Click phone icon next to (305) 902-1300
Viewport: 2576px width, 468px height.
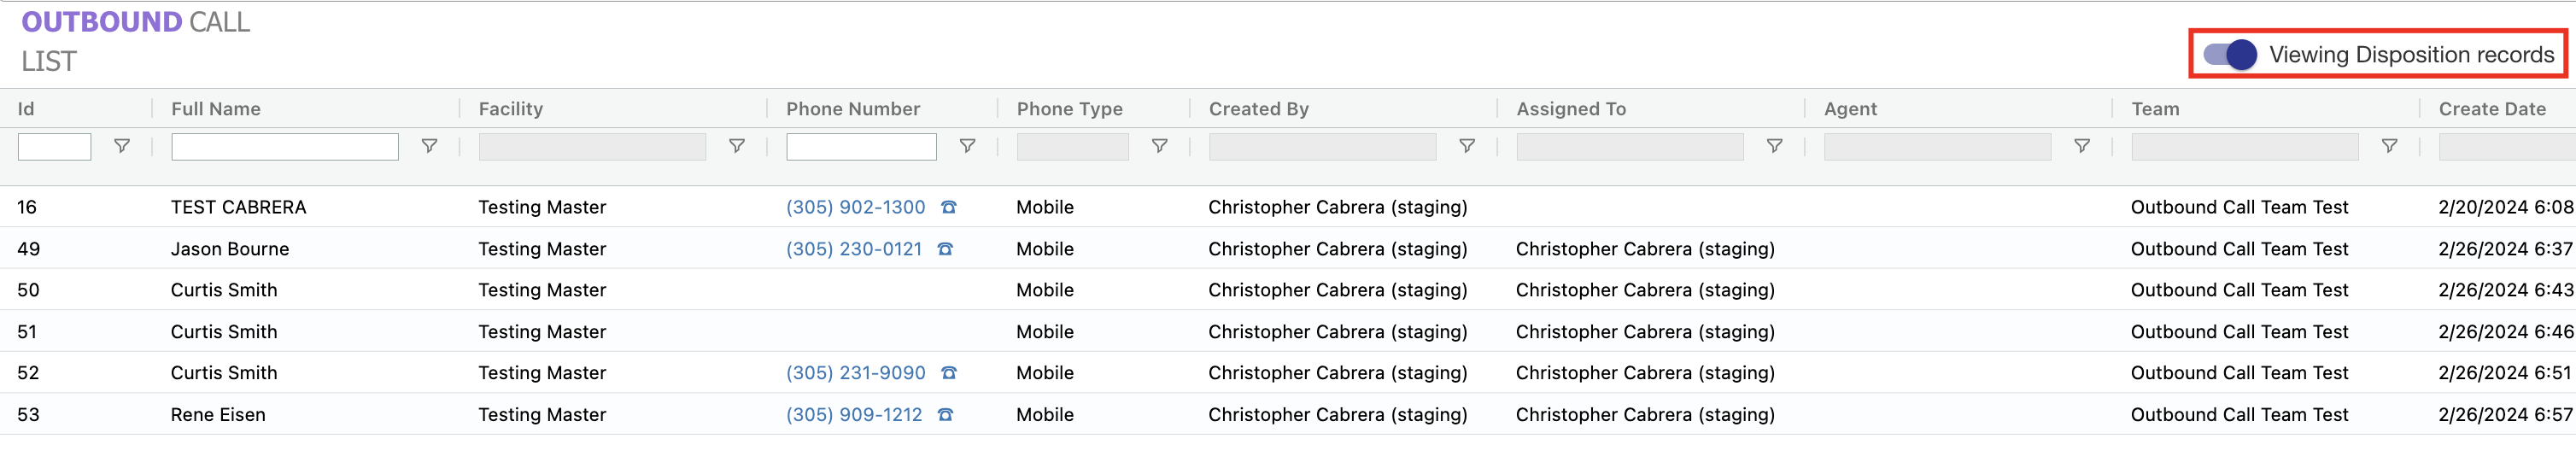pyautogui.click(x=949, y=207)
